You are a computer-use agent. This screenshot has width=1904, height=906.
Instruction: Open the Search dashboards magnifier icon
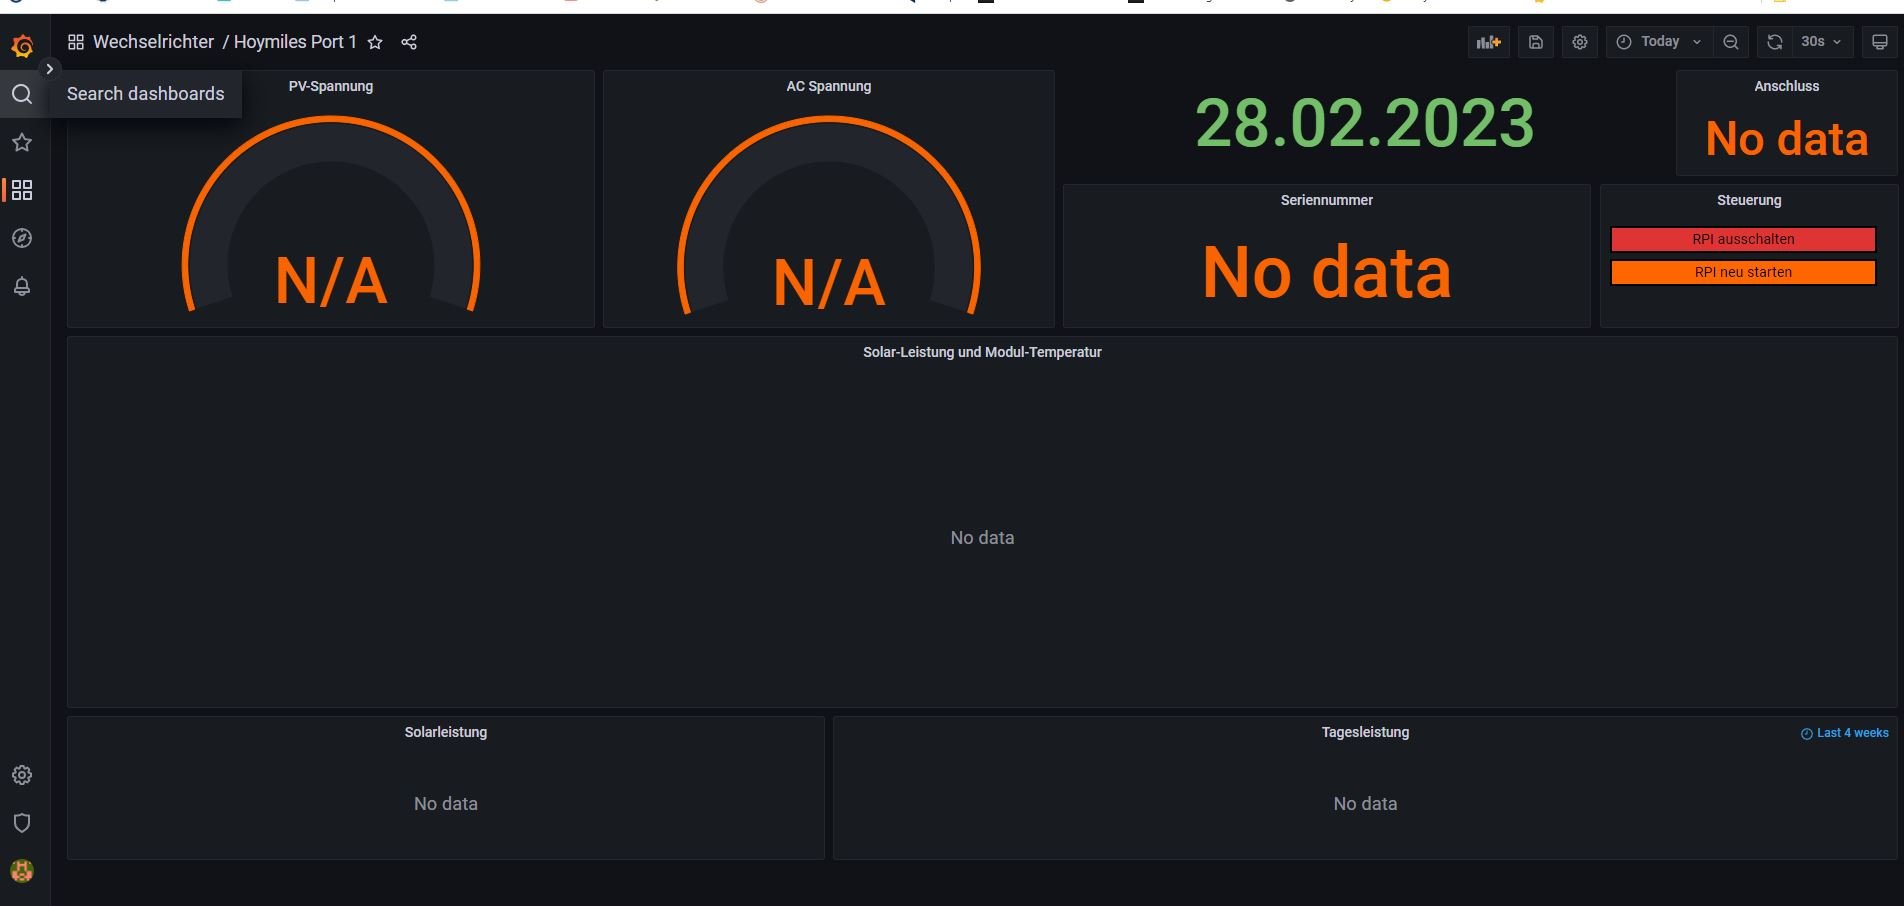tap(22, 94)
